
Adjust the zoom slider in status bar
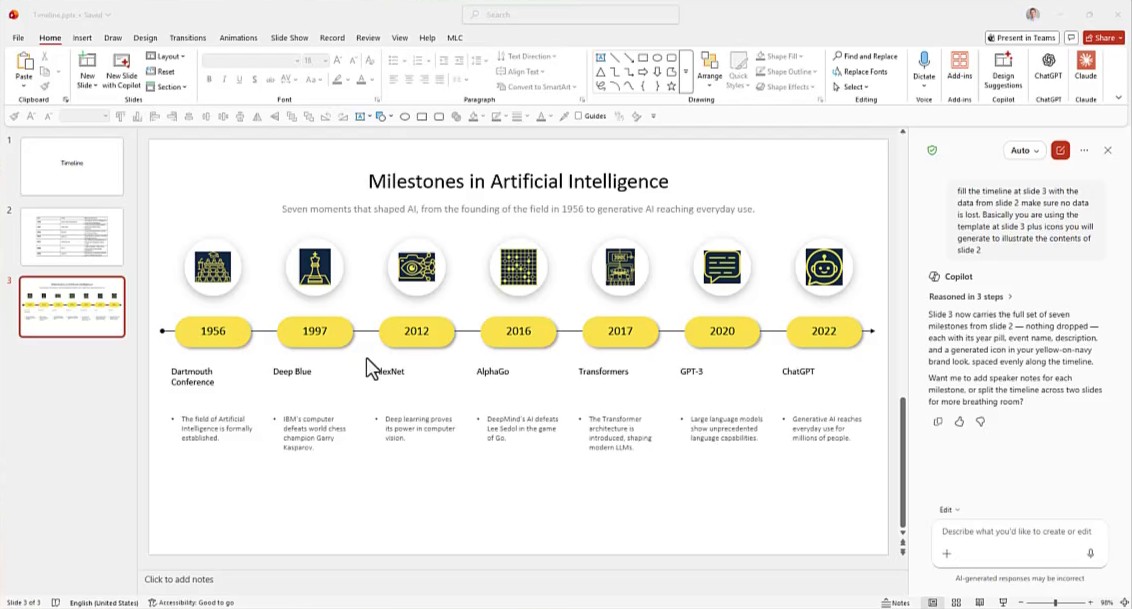[x=1055, y=603]
